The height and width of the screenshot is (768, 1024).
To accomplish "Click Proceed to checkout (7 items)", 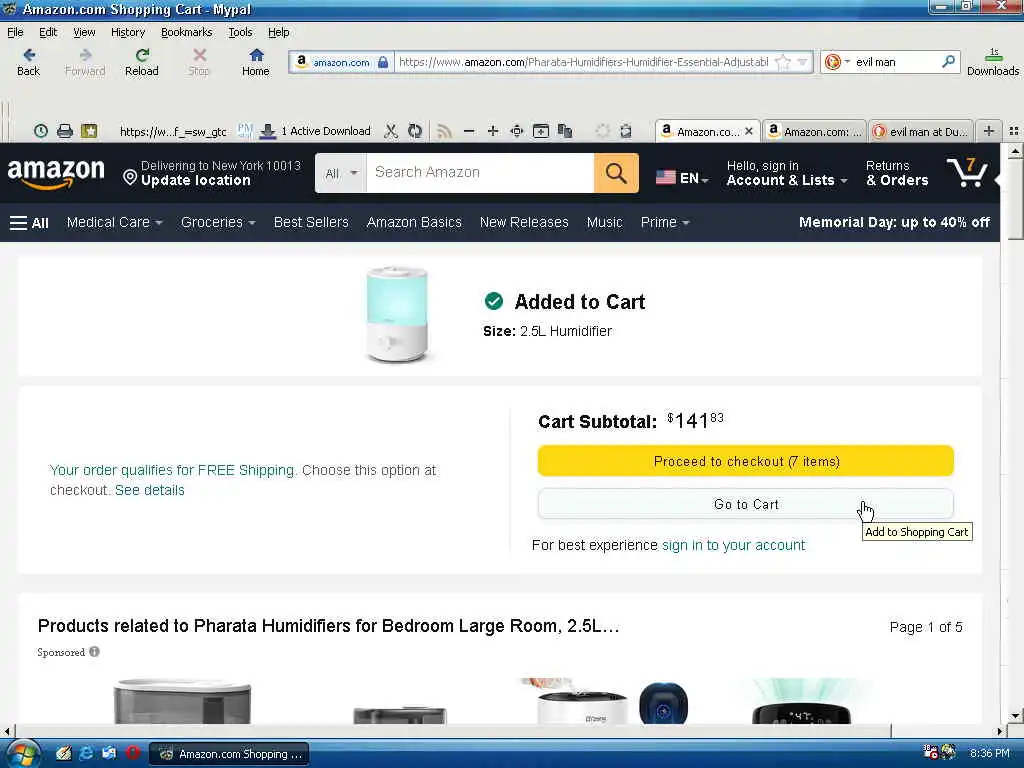I will 746,461.
